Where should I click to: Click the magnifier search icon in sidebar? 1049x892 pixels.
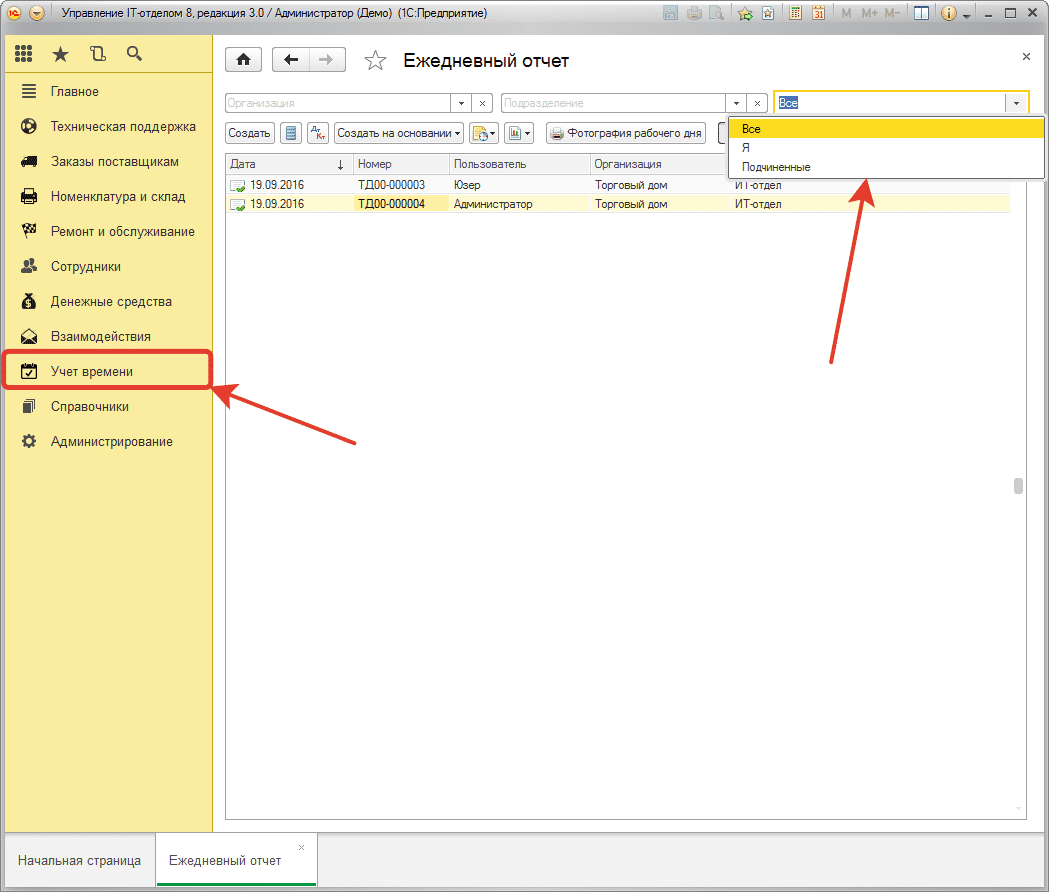pos(134,54)
